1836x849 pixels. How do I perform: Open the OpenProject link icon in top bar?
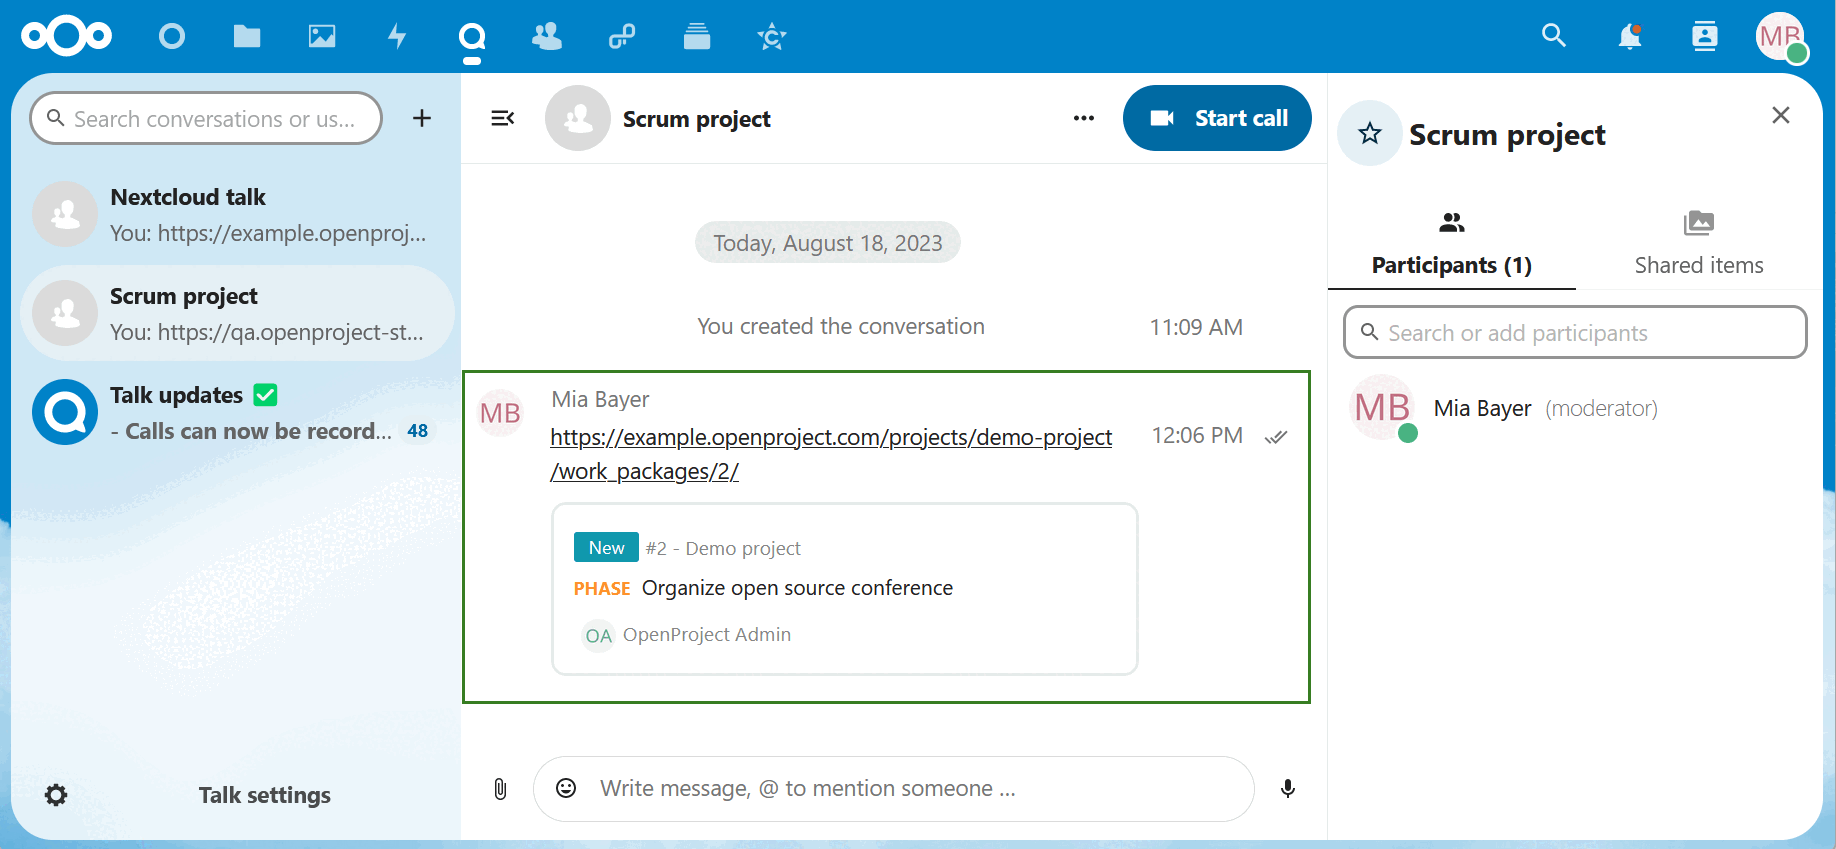pyautogui.click(x=622, y=37)
